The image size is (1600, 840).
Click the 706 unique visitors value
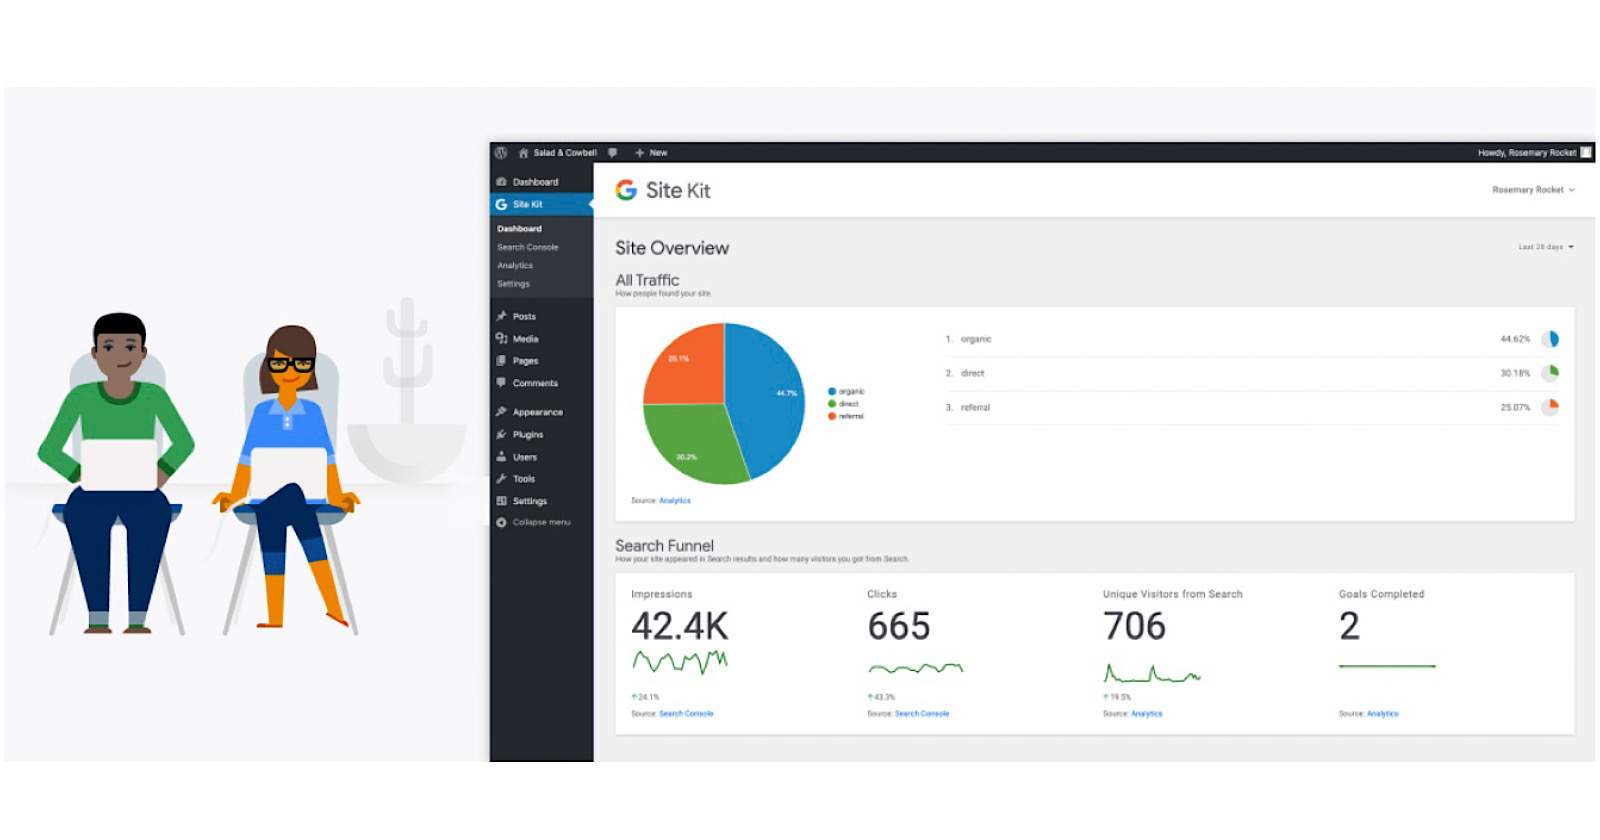coord(1135,627)
